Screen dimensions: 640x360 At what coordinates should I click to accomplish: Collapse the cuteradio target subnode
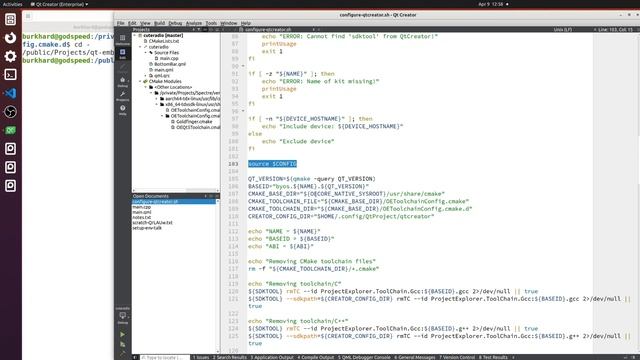click(x=140, y=47)
